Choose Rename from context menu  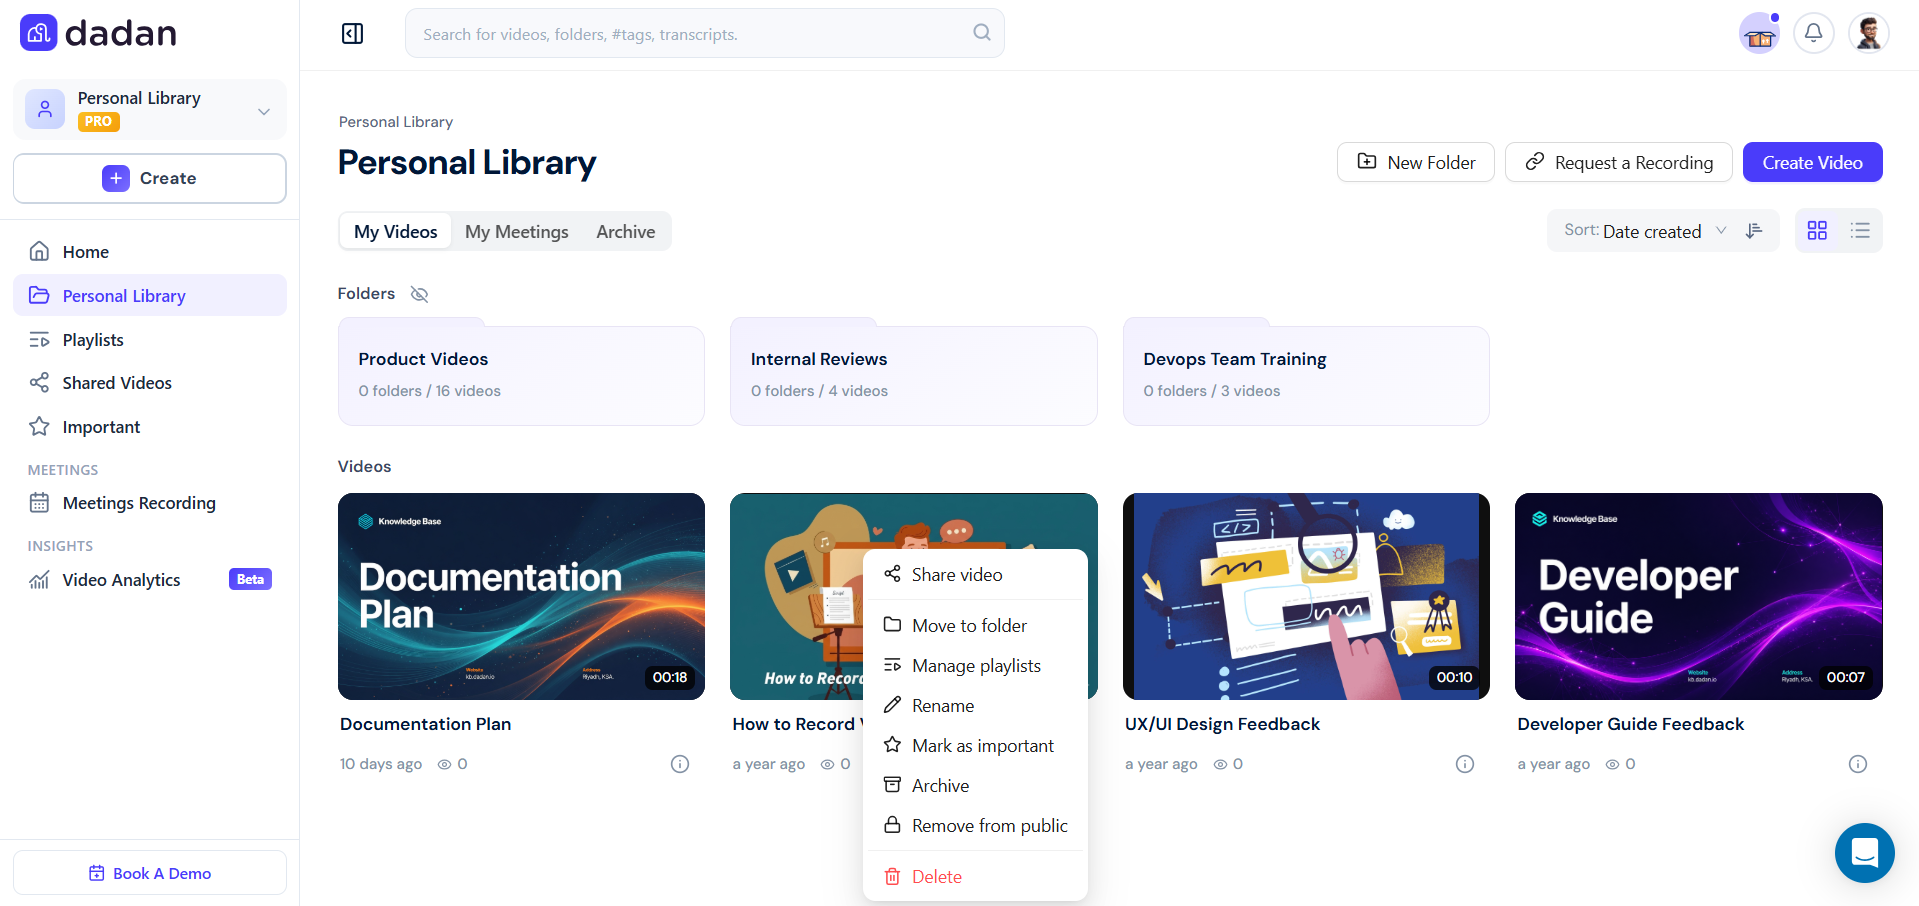tap(975, 706)
